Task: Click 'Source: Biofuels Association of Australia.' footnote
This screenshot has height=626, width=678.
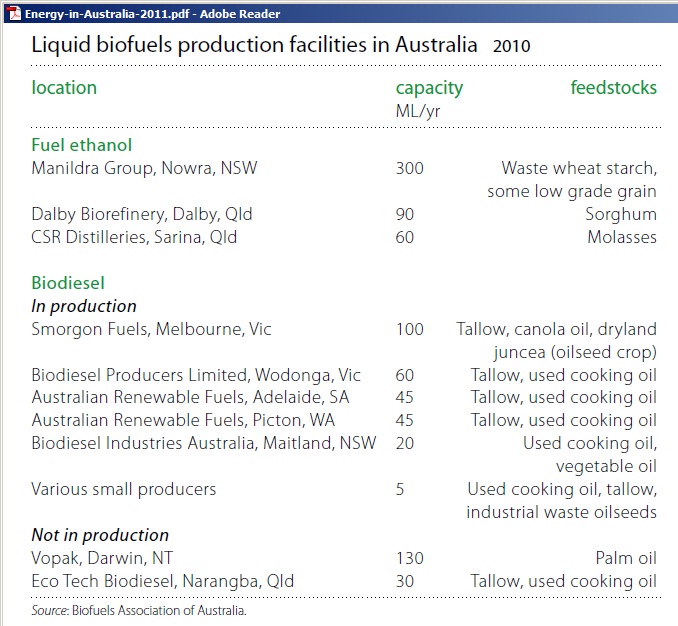Action: [x=139, y=610]
